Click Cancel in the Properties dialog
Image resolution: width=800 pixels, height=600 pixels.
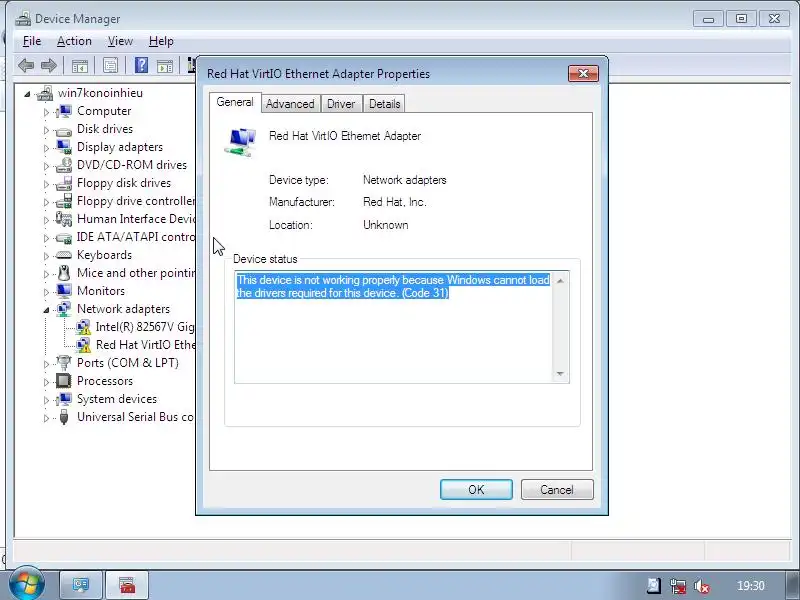[557, 489]
